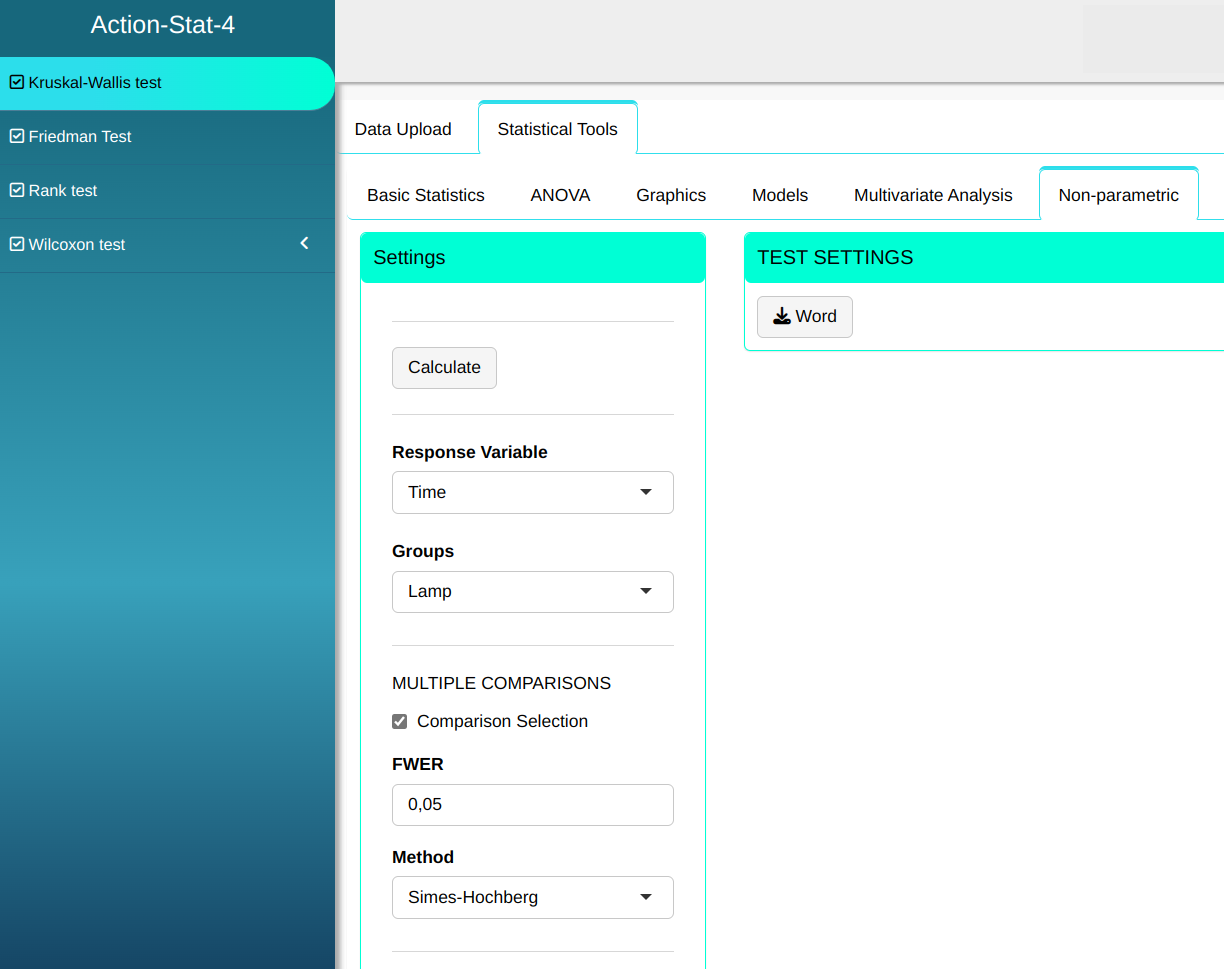Select the Multivariate Analysis tab
The height and width of the screenshot is (969, 1224).
[x=933, y=196]
